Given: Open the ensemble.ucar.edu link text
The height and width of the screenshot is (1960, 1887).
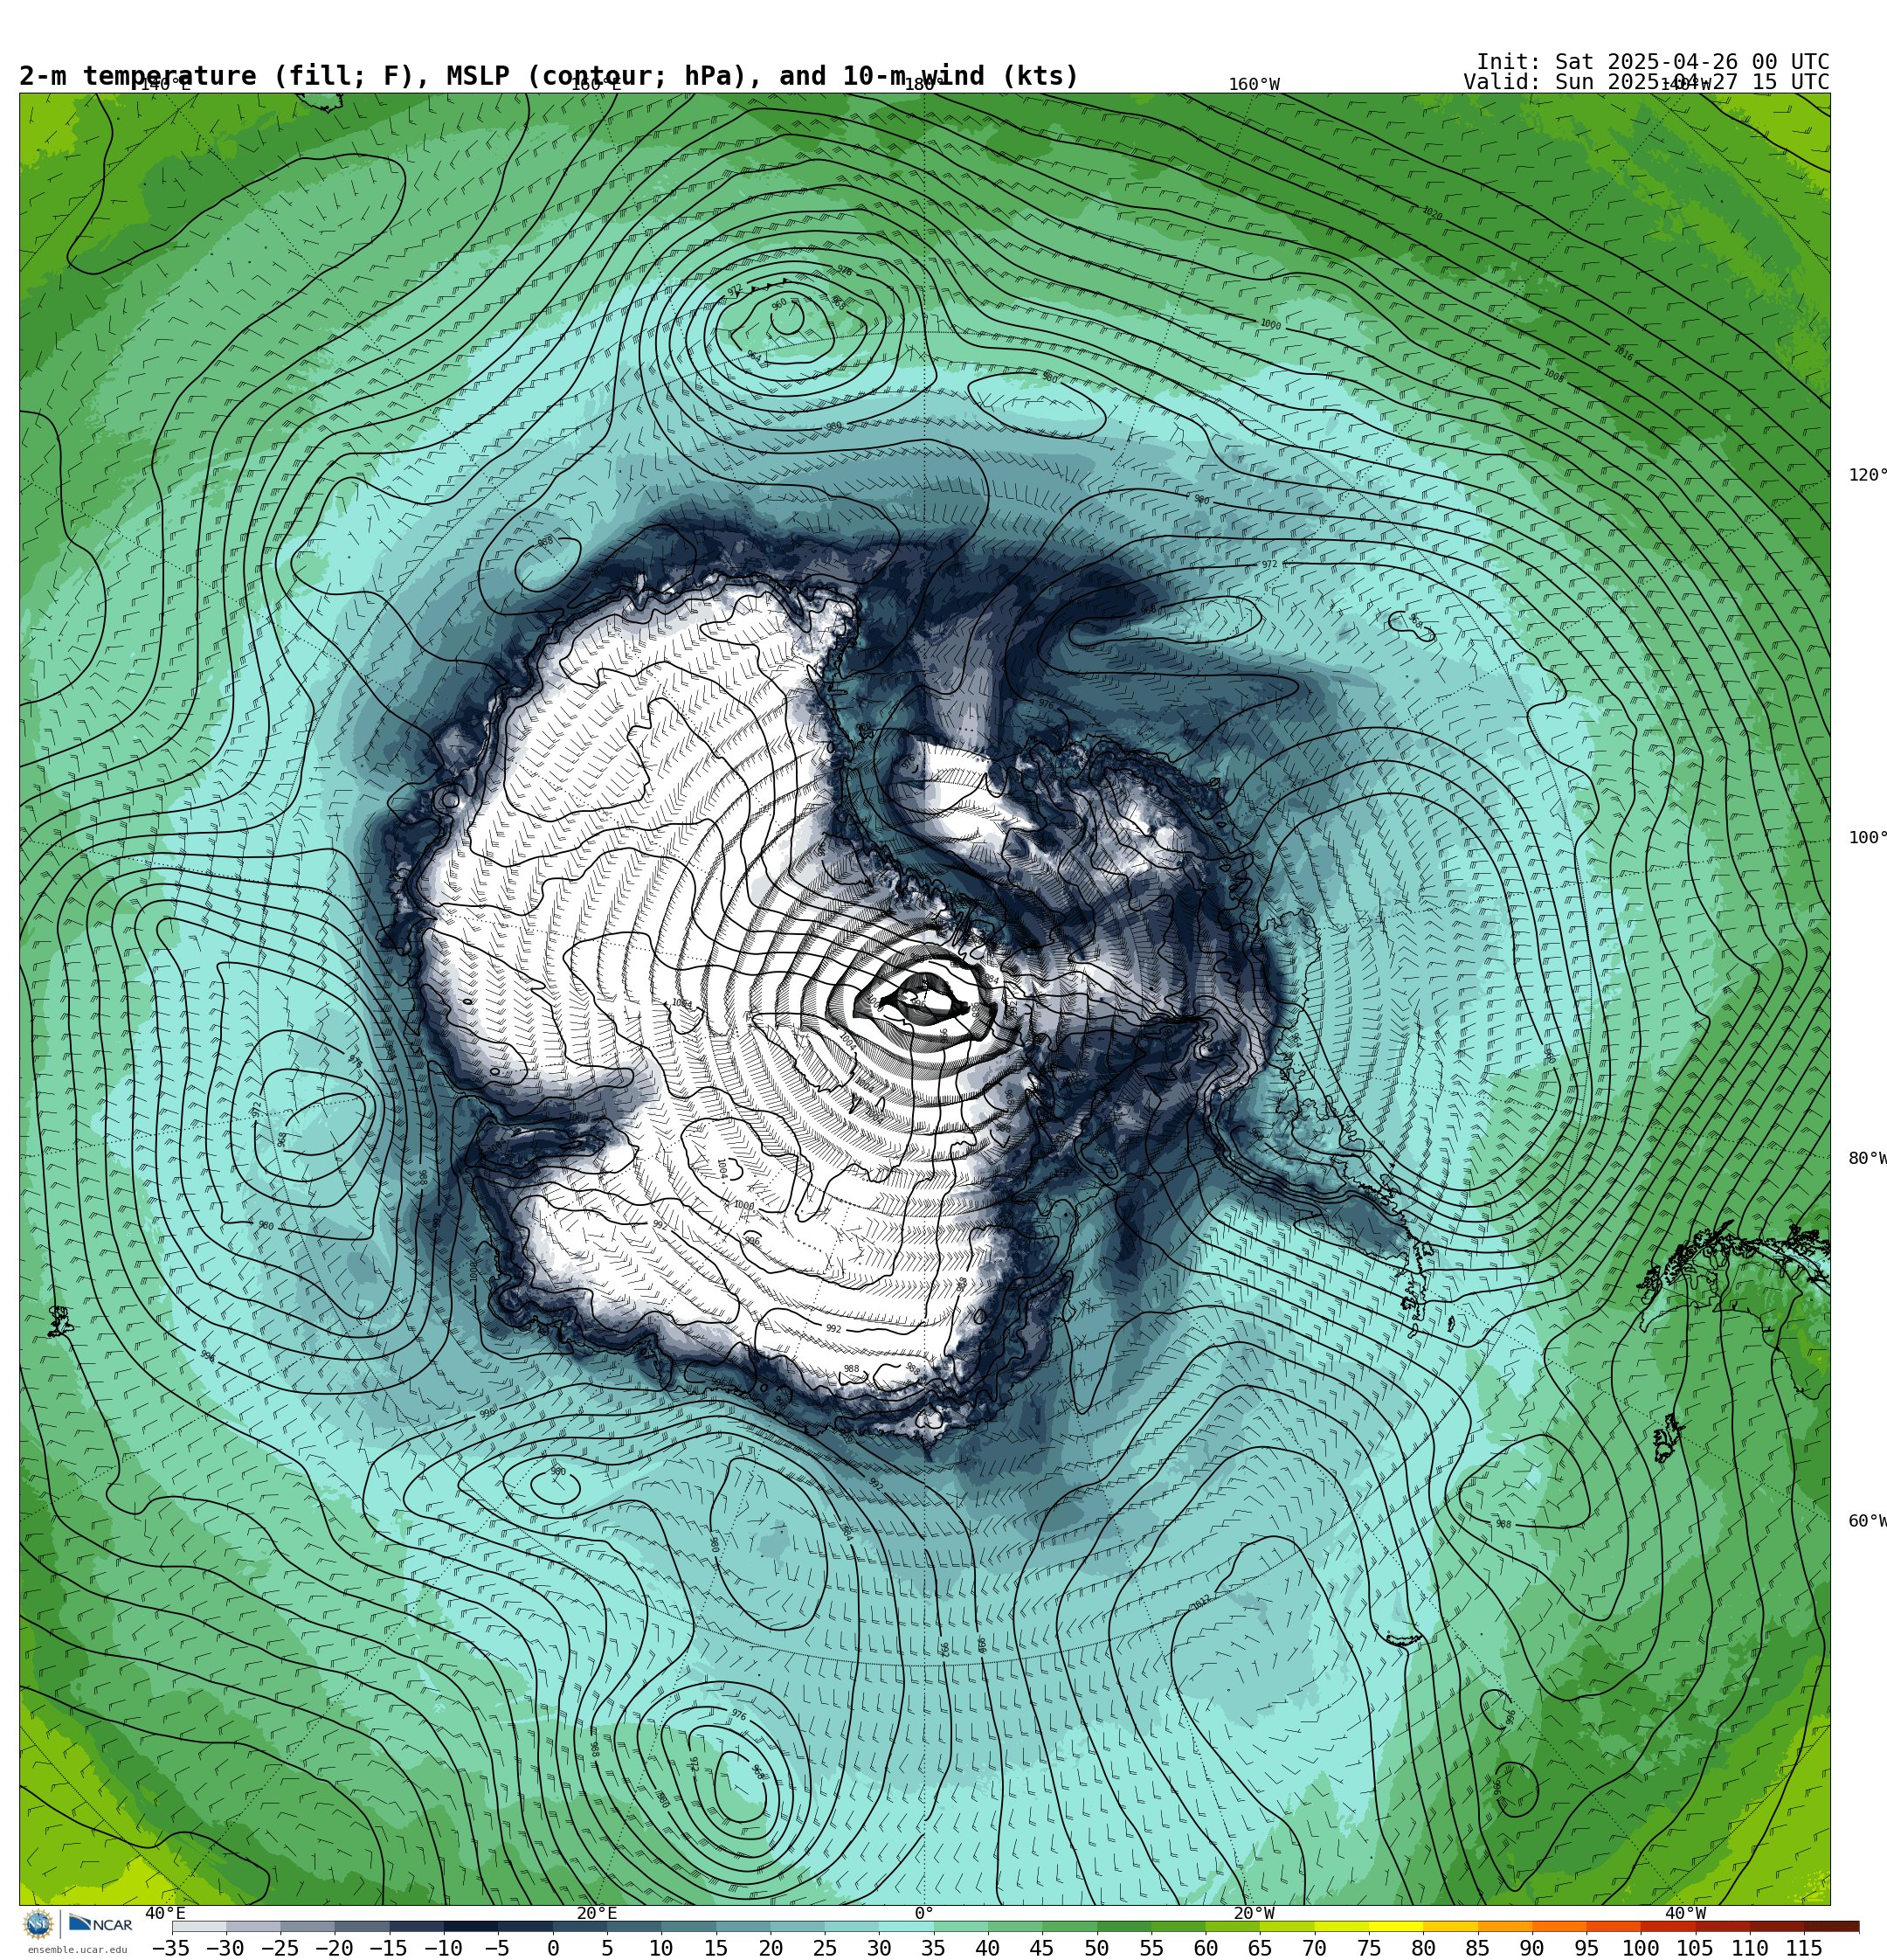Looking at the screenshot, I should 77,1950.
